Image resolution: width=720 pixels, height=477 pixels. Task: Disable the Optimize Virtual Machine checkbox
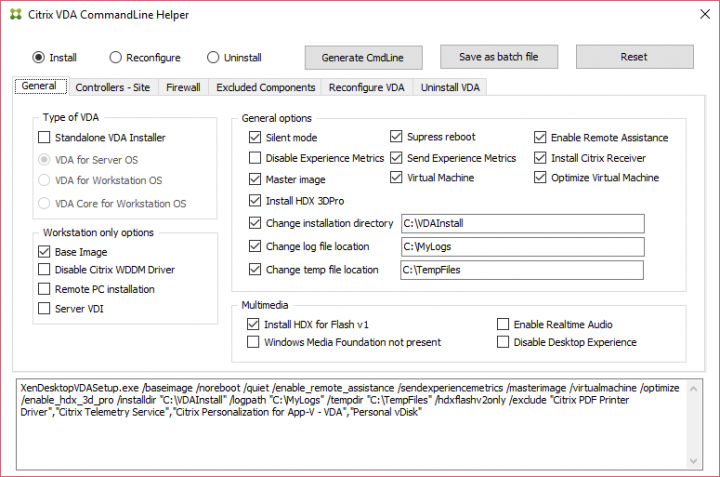click(541, 178)
